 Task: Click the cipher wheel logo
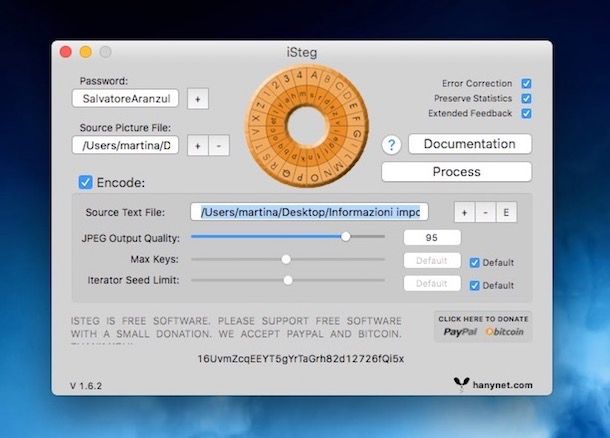[x=307, y=126]
